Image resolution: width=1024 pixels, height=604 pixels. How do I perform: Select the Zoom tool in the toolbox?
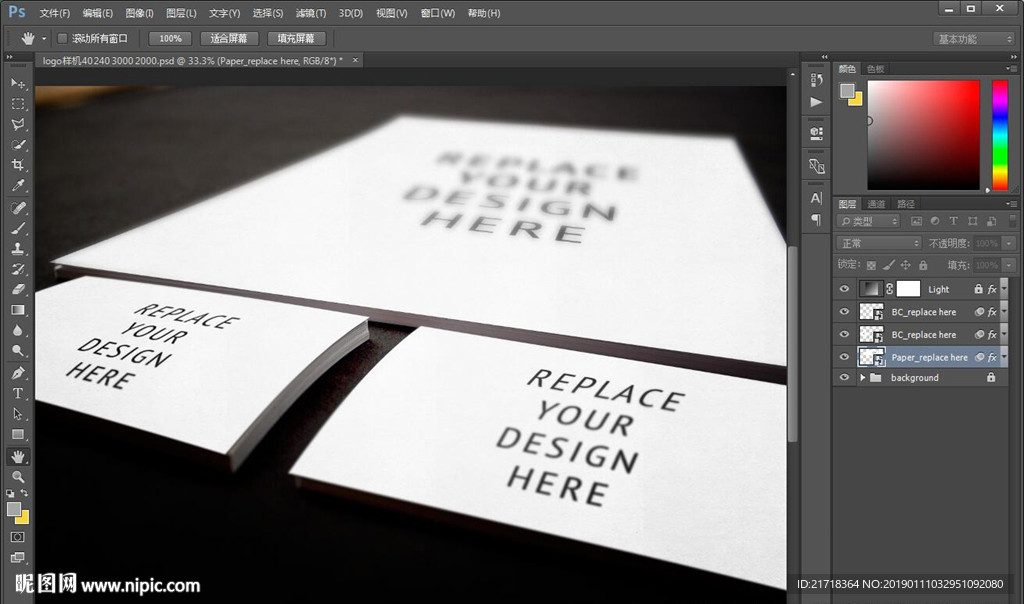(18, 476)
